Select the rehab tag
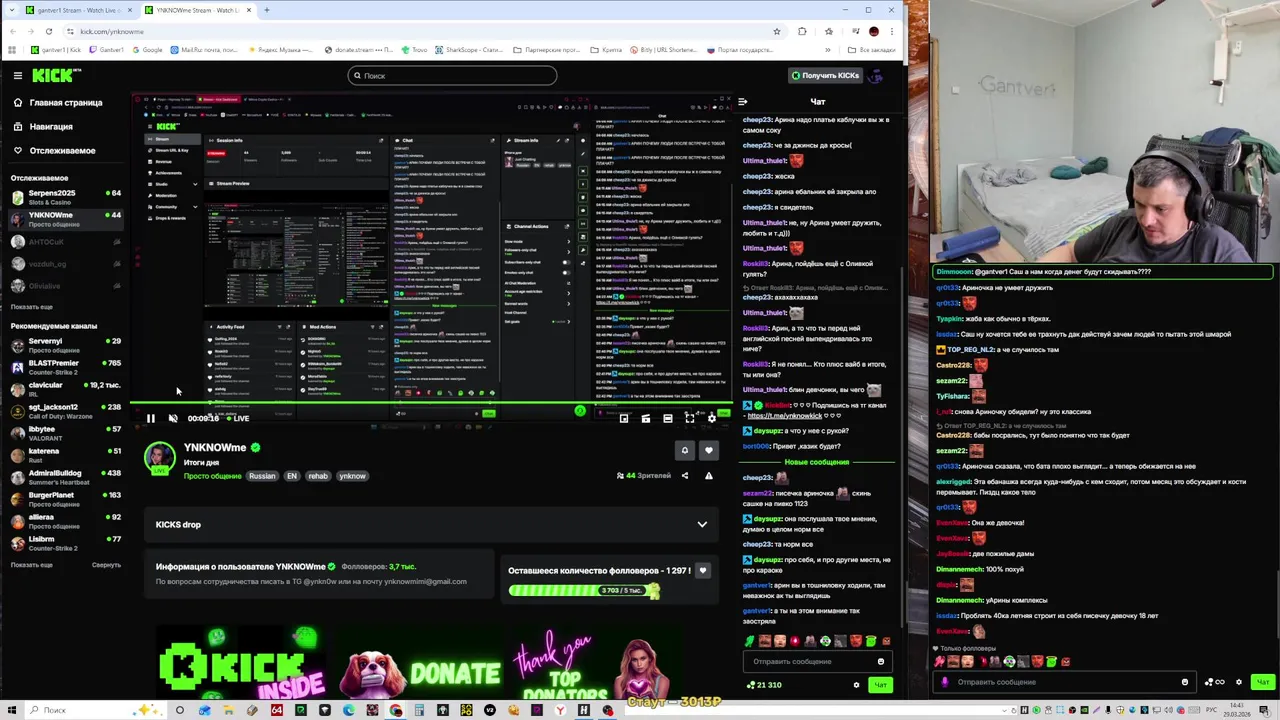 click(x=318, y=476)
